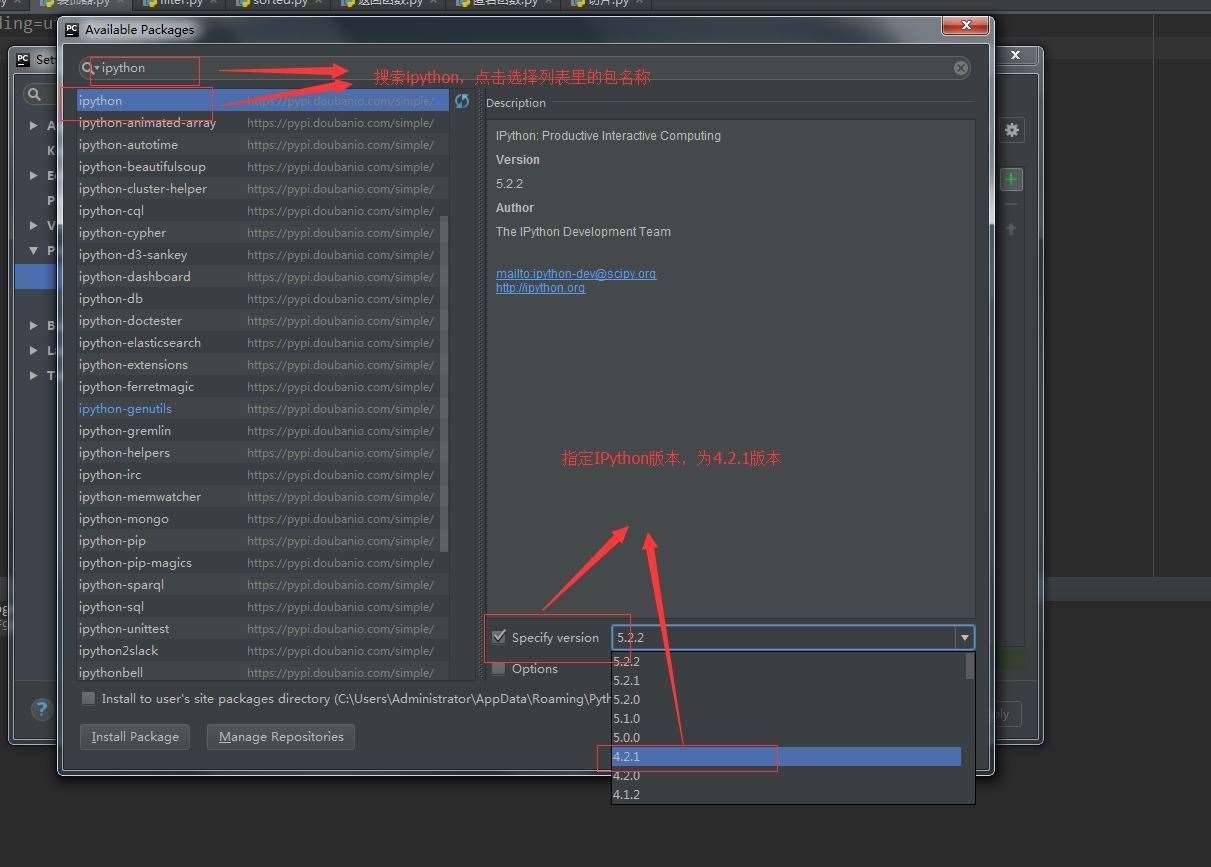1211x867 pixels.
Task: Select ipython-genutils in the package list
Action: pos(125,409)
